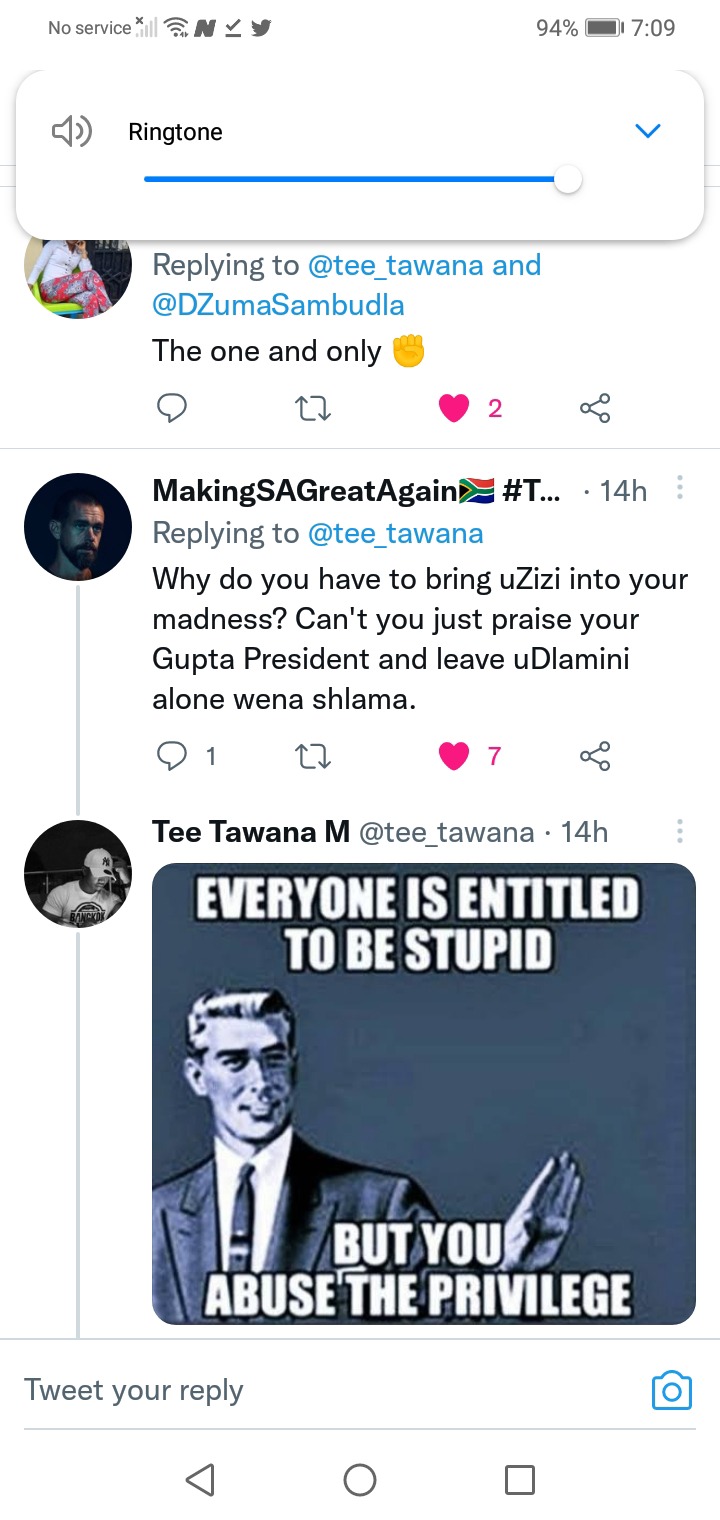This screenshot has height=1520, width=720.
Task: Reply to the "The one and only" tweet
Action: click(172, 408)
